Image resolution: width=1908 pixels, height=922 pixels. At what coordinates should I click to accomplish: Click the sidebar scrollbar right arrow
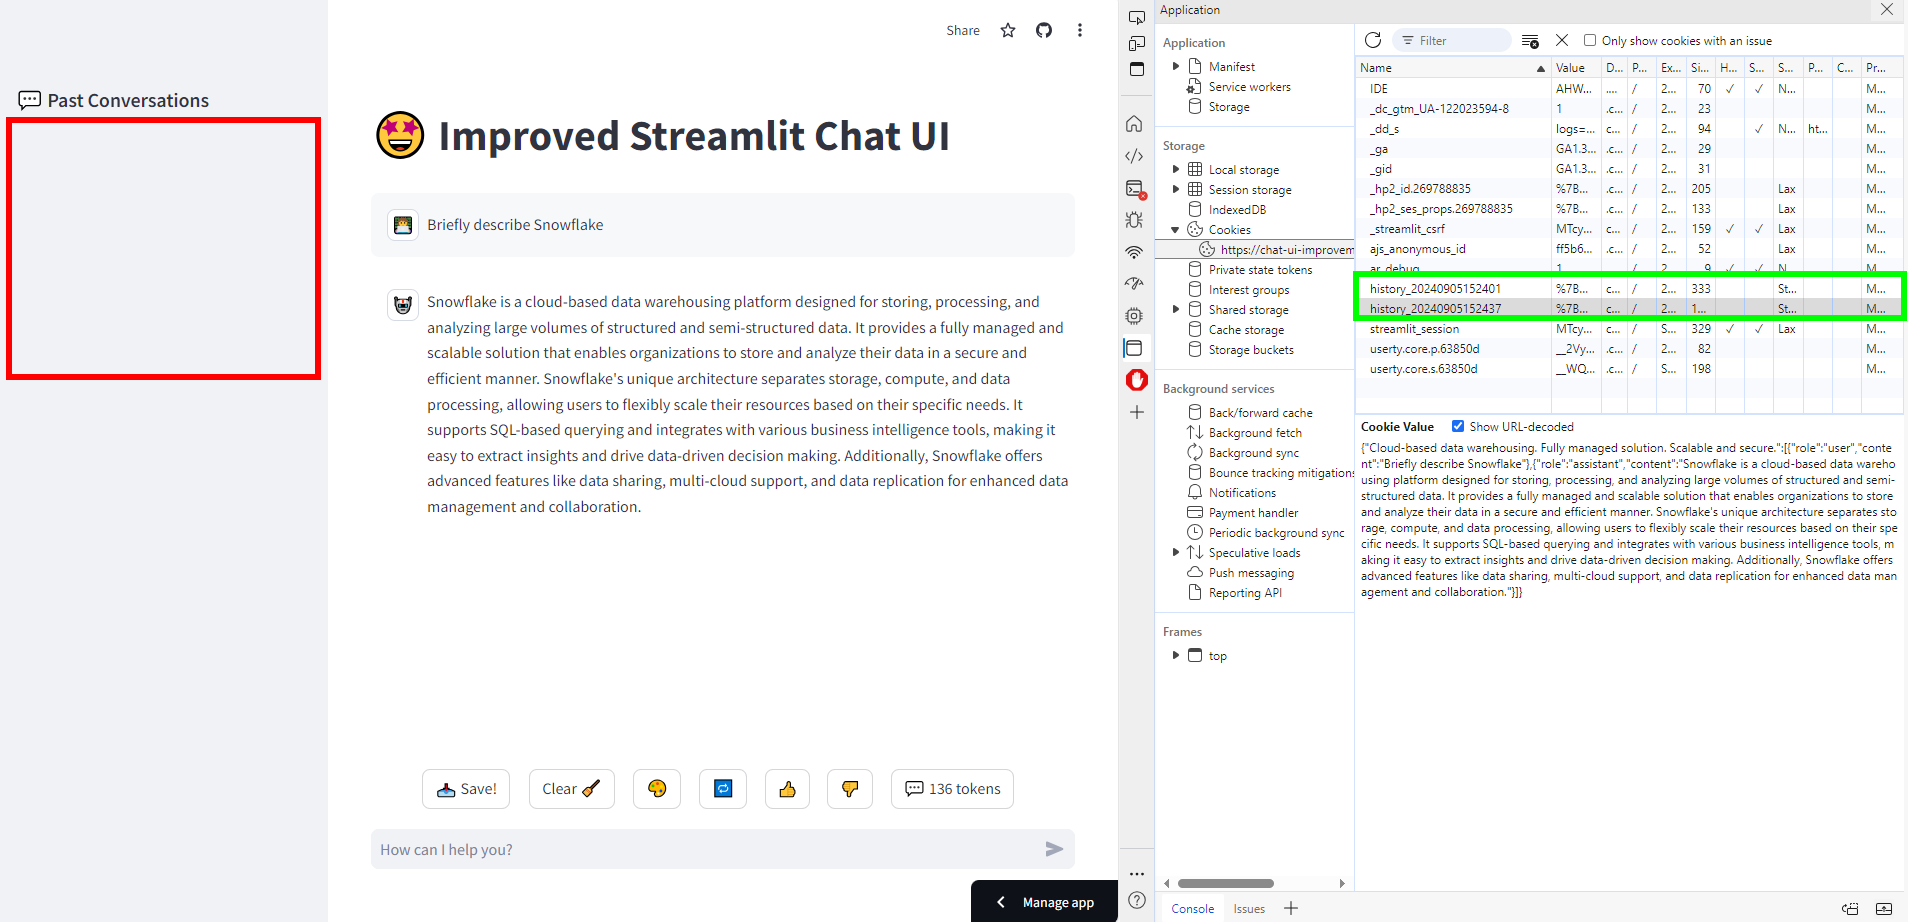click(x=1342, y=884)
